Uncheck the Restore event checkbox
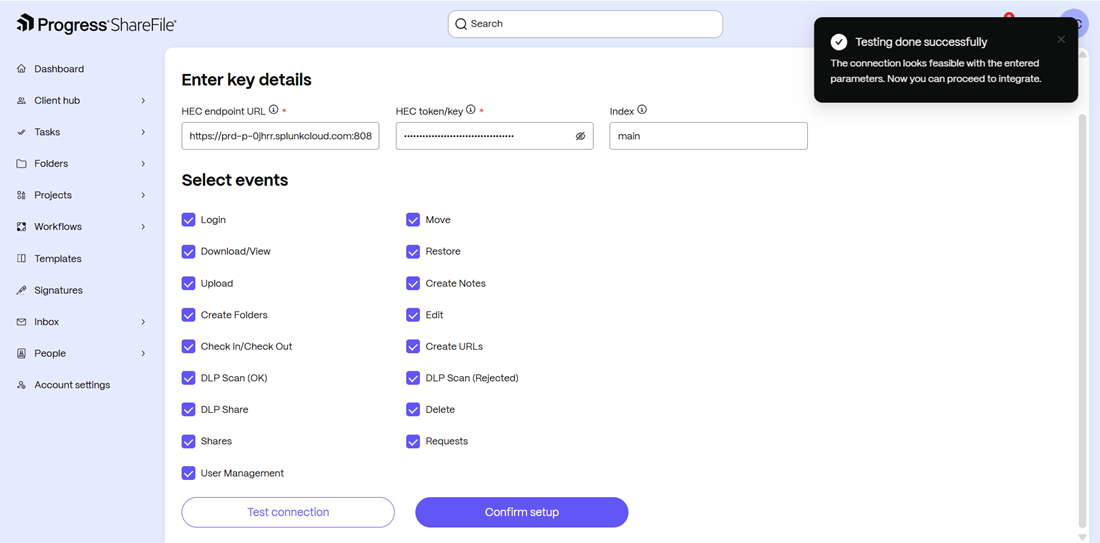 point(413,251)
